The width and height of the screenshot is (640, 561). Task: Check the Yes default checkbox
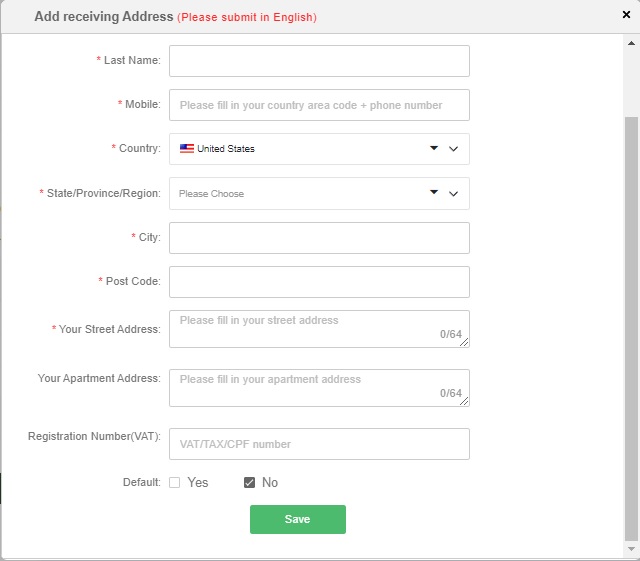175,483
